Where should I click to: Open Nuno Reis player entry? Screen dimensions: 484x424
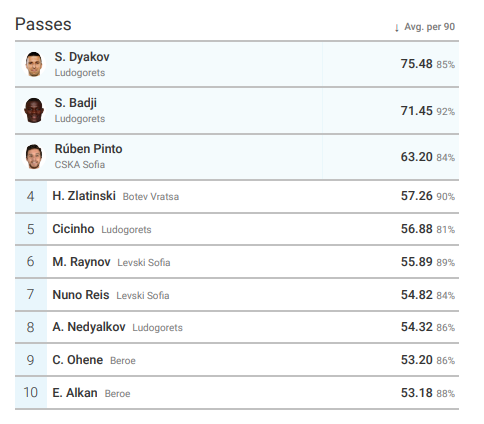click(81, 295)
